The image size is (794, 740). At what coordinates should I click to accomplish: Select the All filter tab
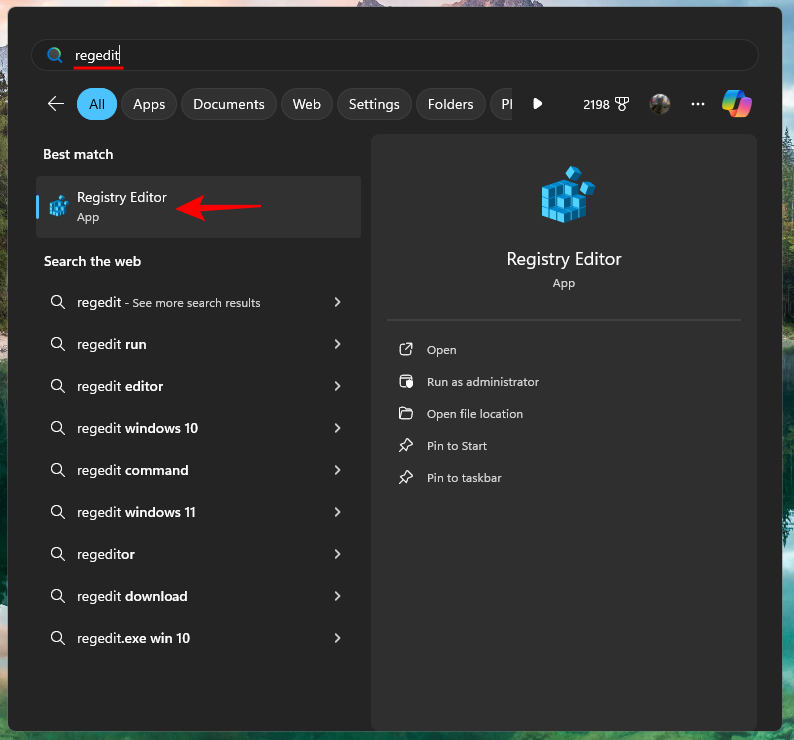click(97, 104)
